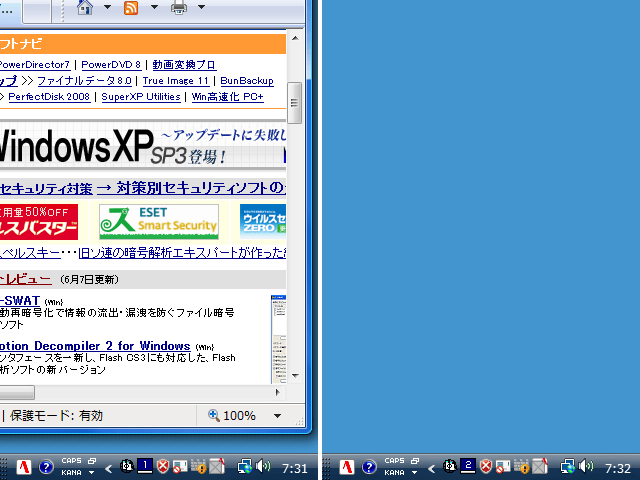
Task: Go to the browser Home page icon
Action: [85, 7]
